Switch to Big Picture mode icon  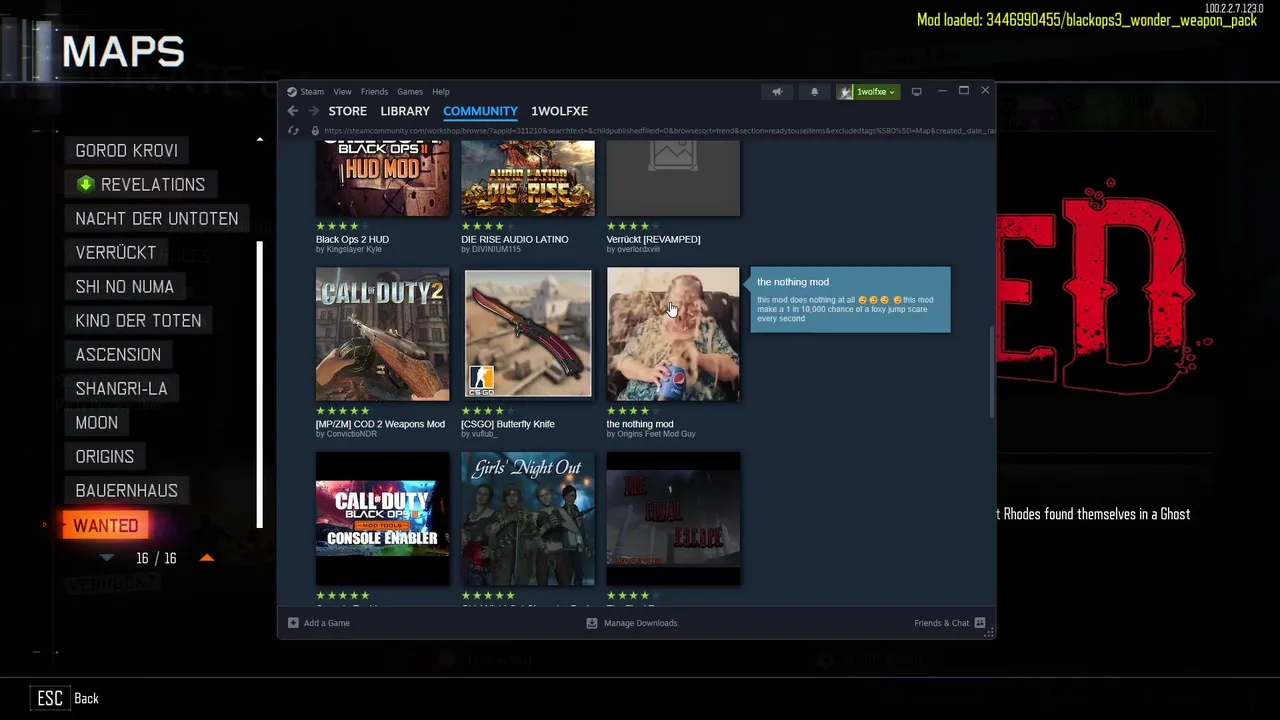[x=916, y=92]
